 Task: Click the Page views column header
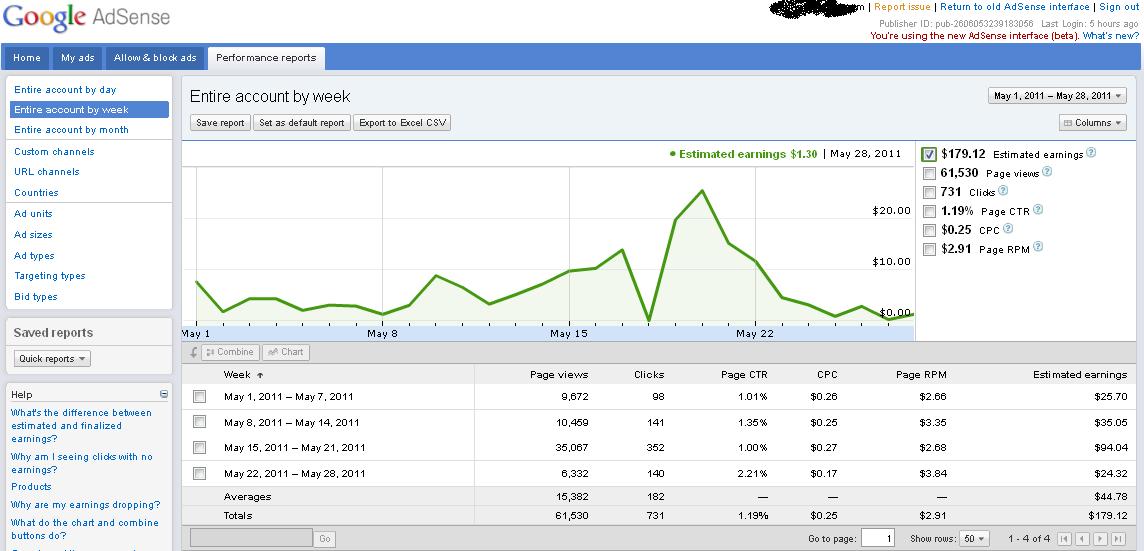[x=559, y=374]
